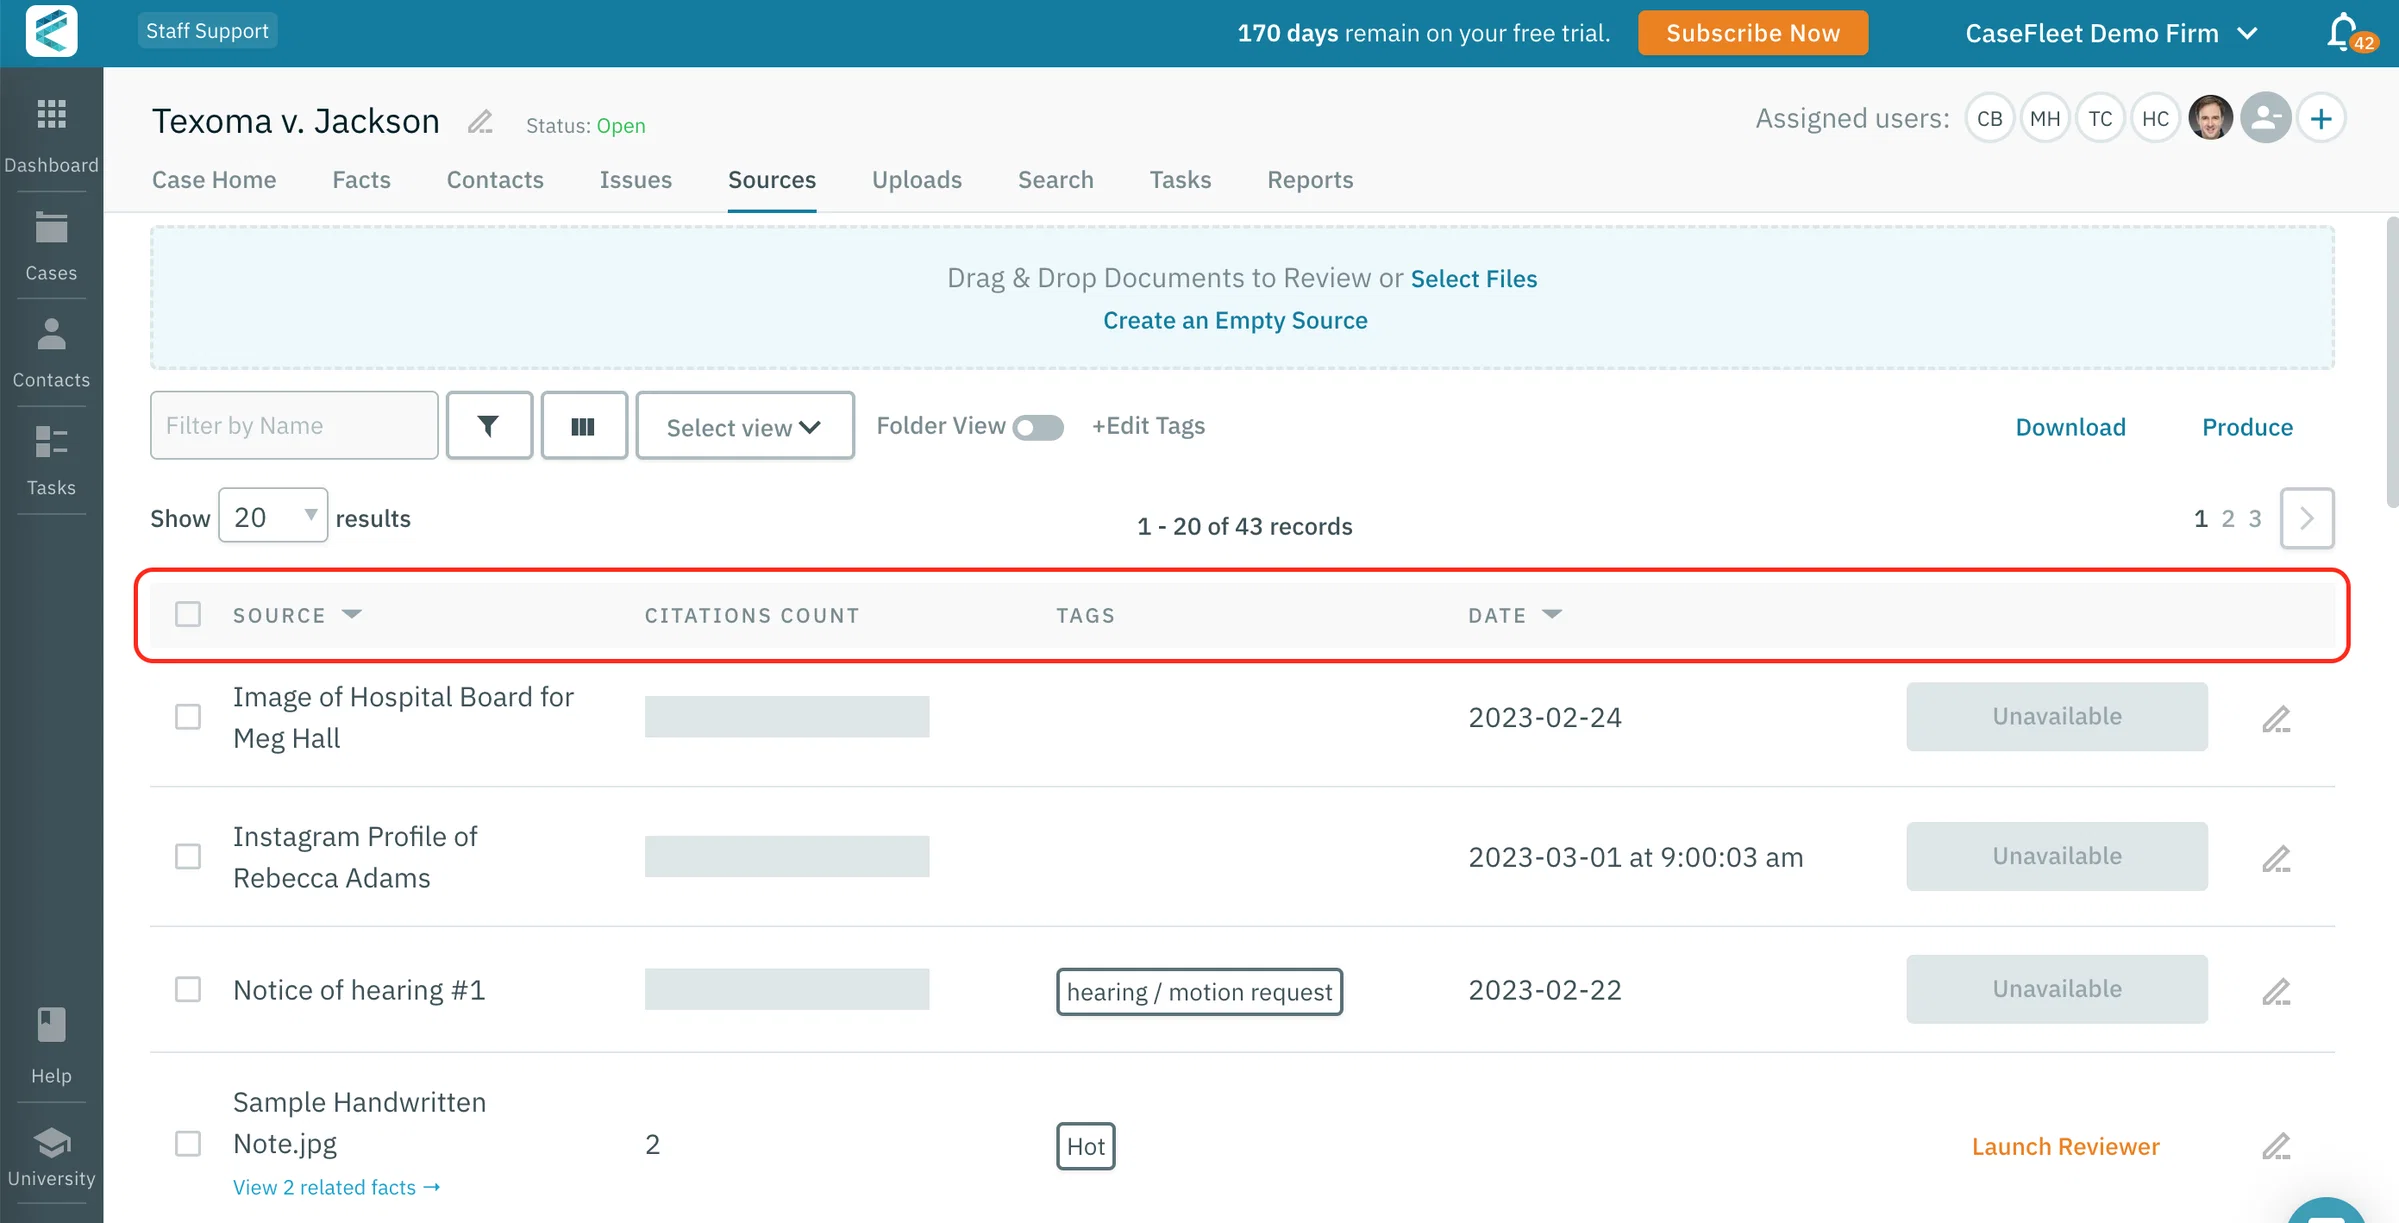This screenshot has width=2399, height=1223.
Task: Switch to the Reports tab
Action: (1310, 180)
